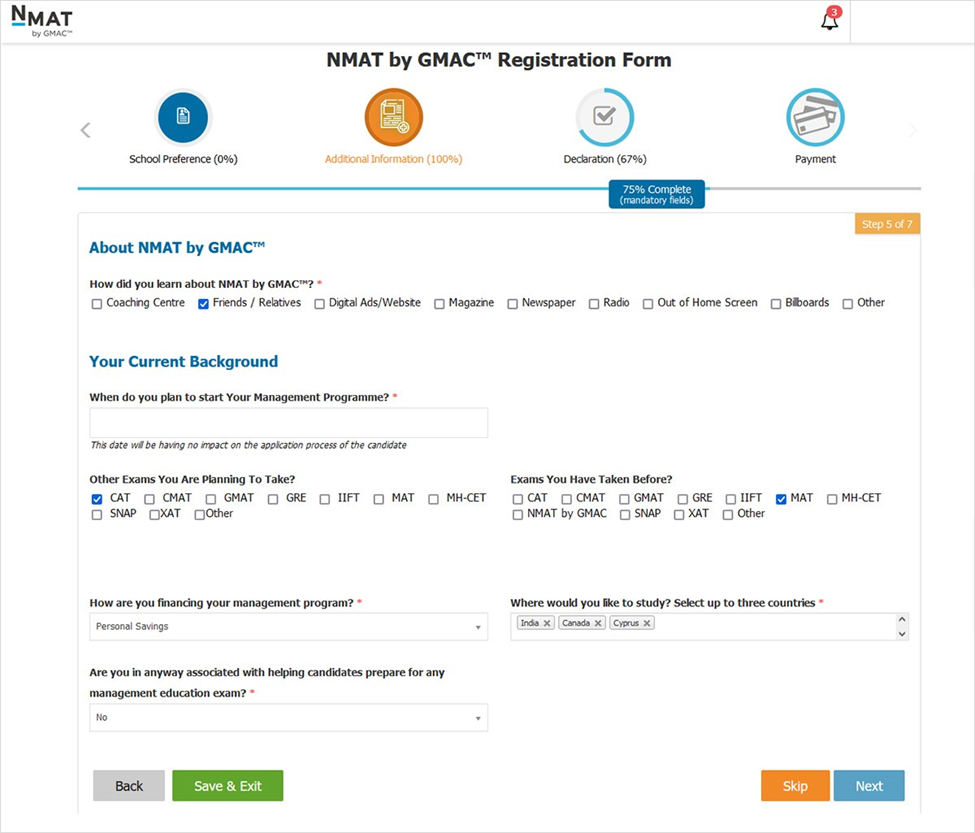Select the Additional Information step icon
This screenshot has width=975, height=833.
click(x=394, y=117)
